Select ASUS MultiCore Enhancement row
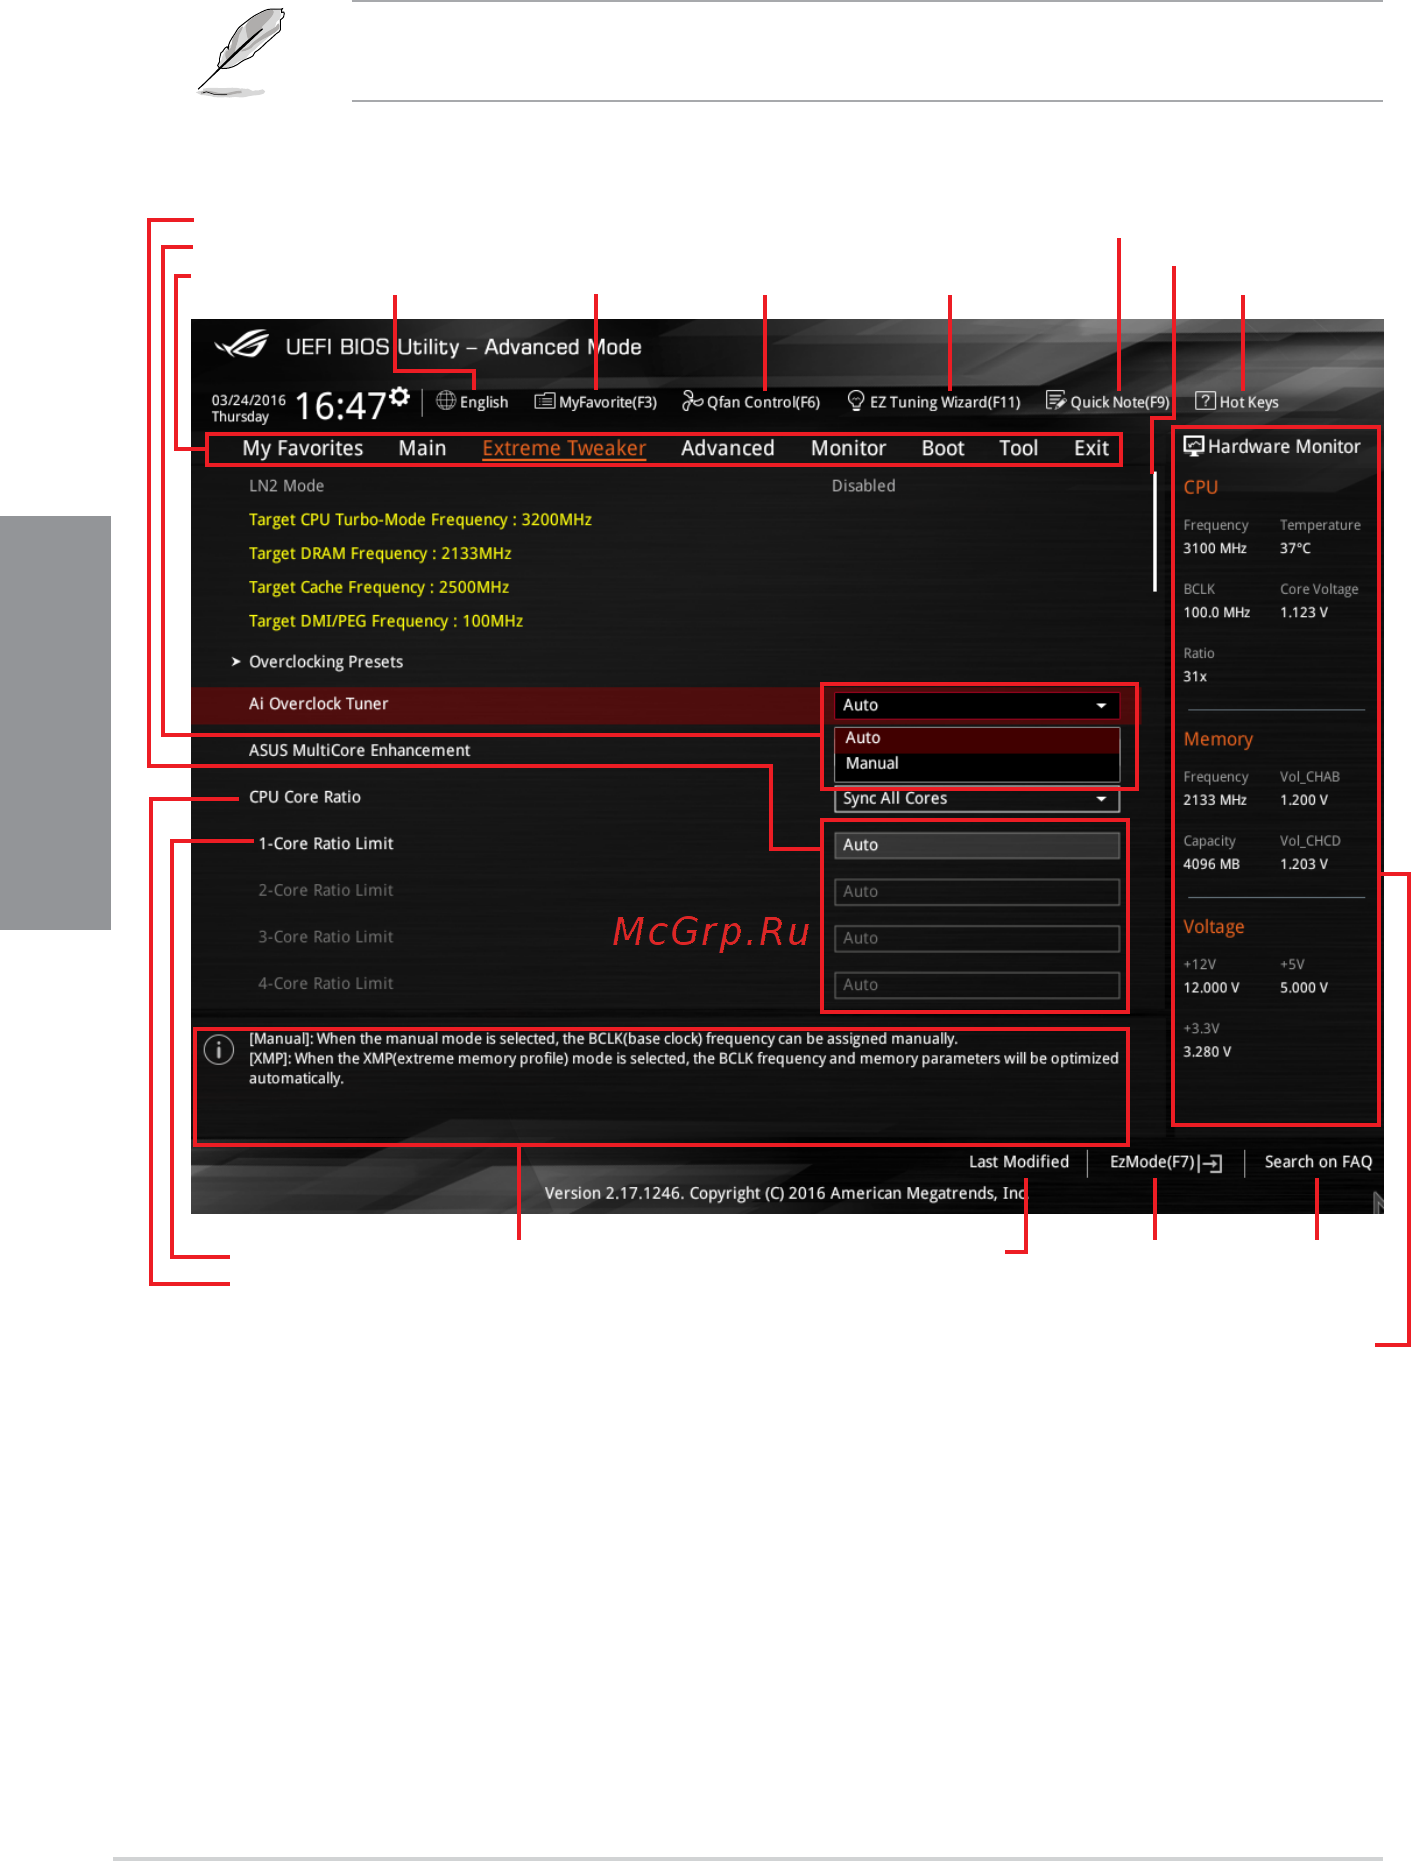The image size is (1411, 1861). 360,751
